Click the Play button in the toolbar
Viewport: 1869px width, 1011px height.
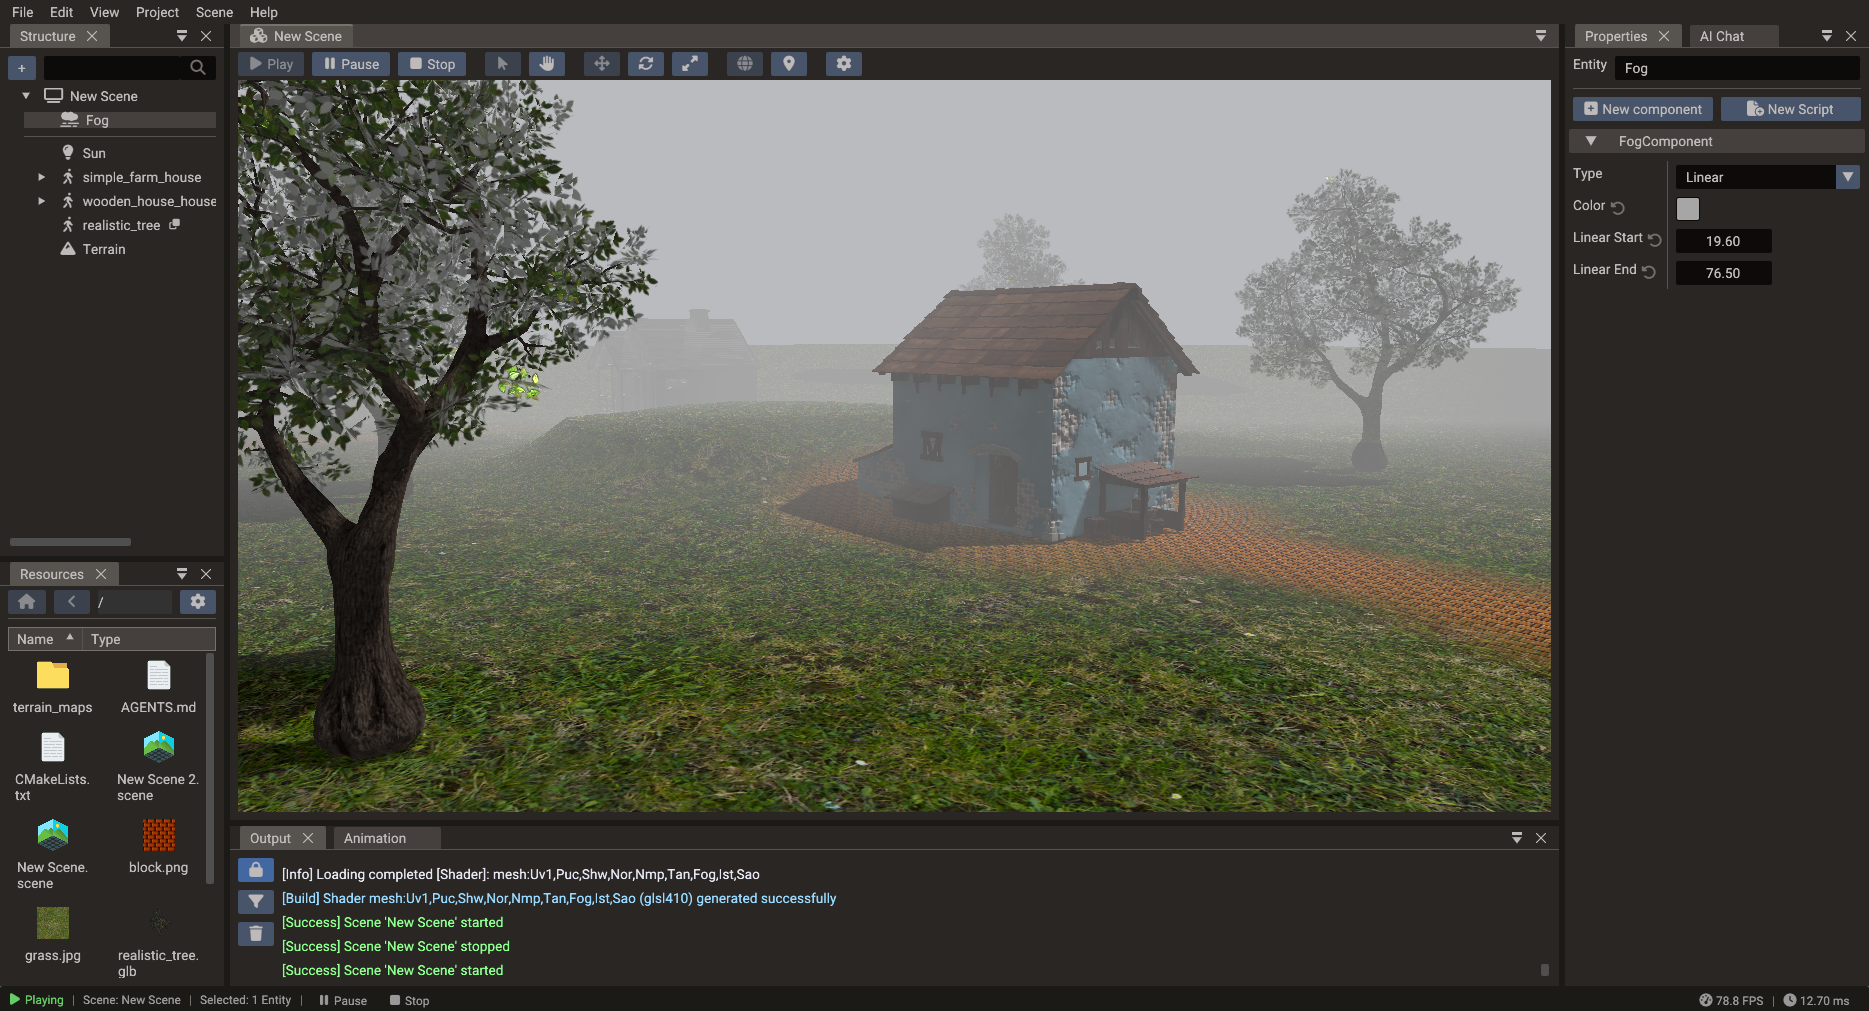271,64
